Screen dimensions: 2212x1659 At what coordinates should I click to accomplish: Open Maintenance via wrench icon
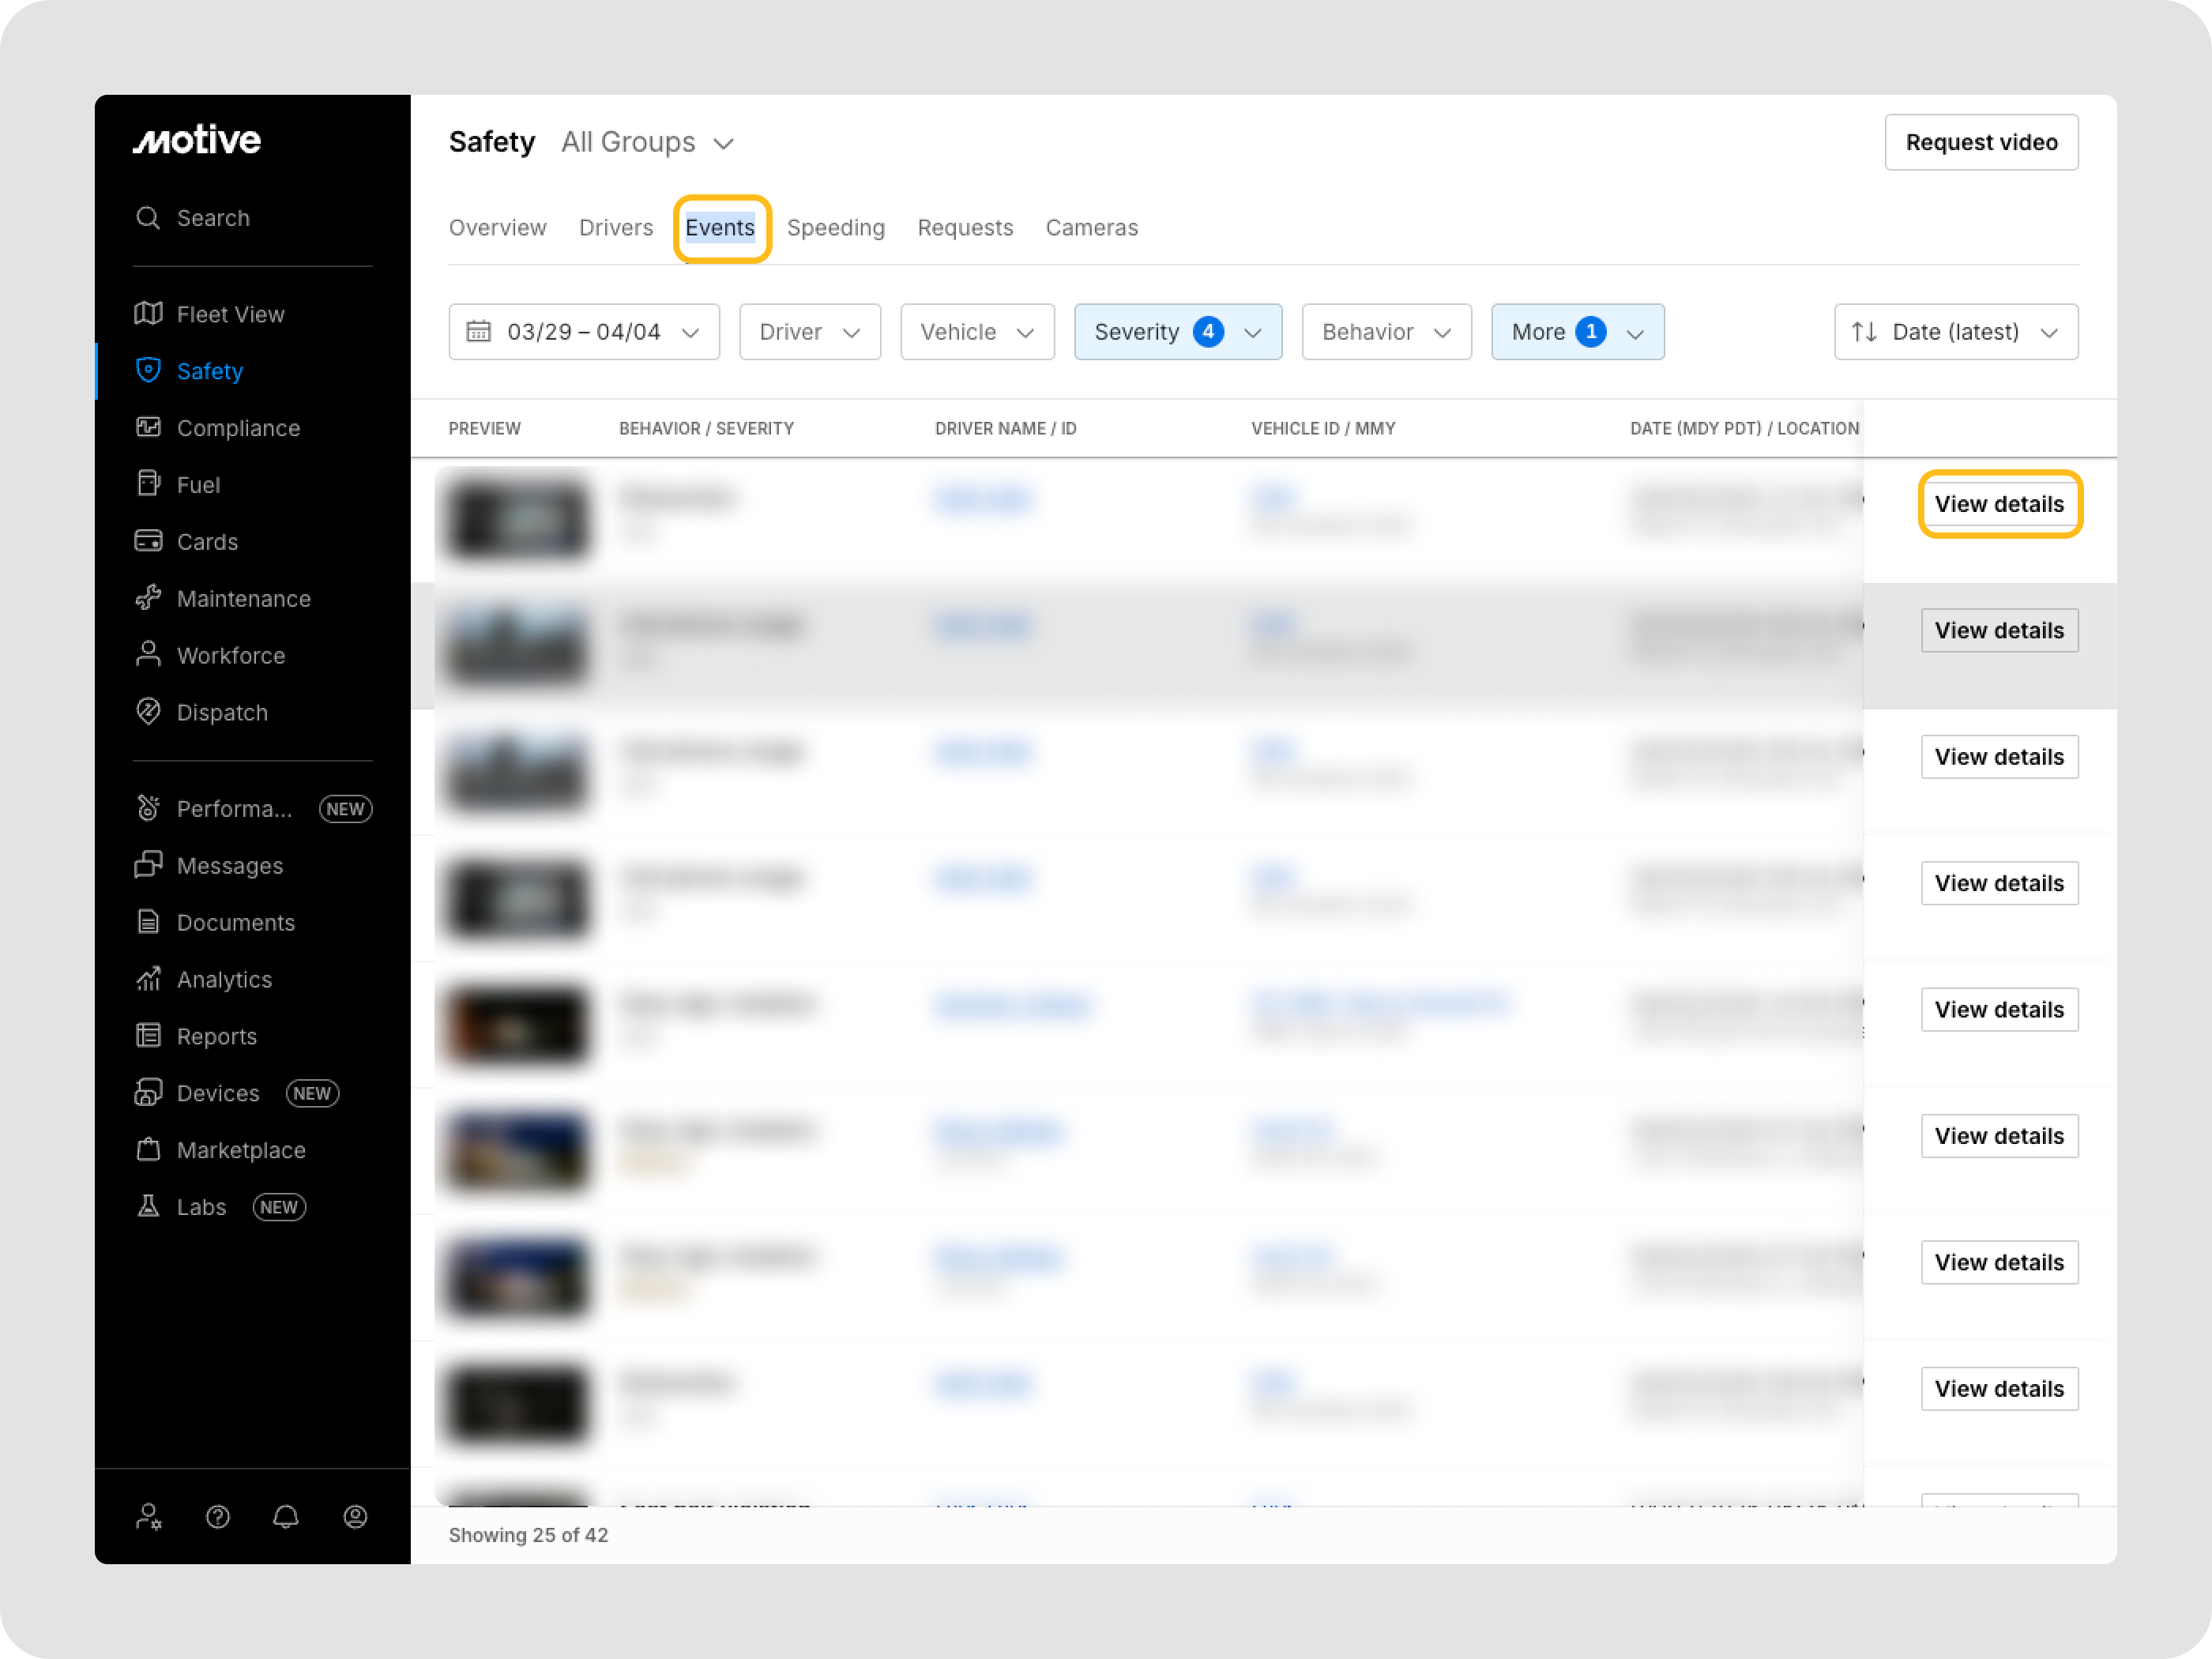tap(148, 598)
